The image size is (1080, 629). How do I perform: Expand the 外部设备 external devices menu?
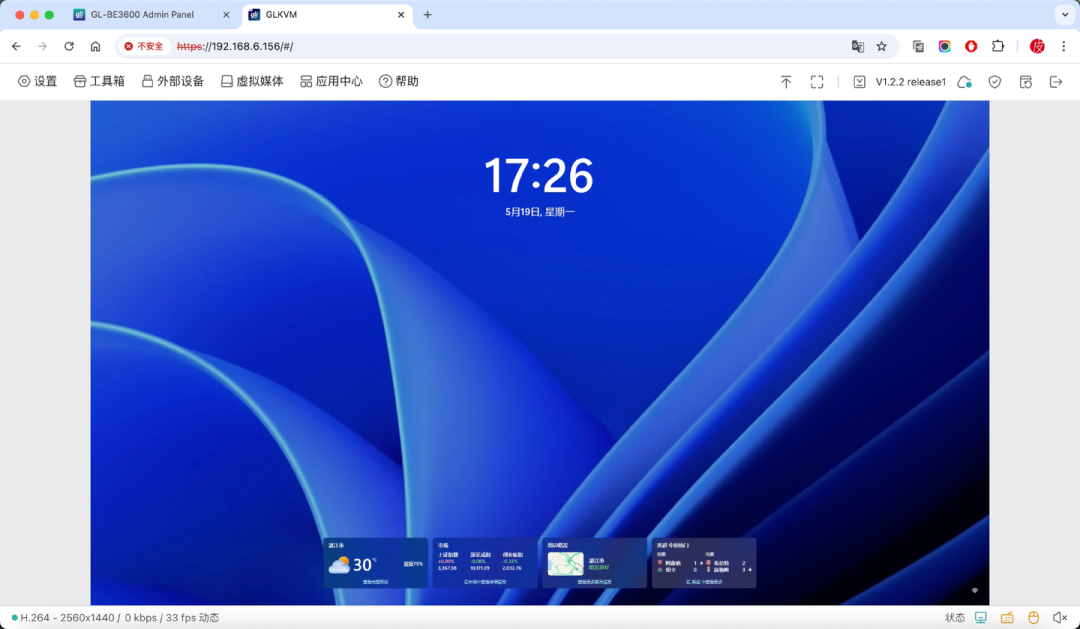click(172, 82)
